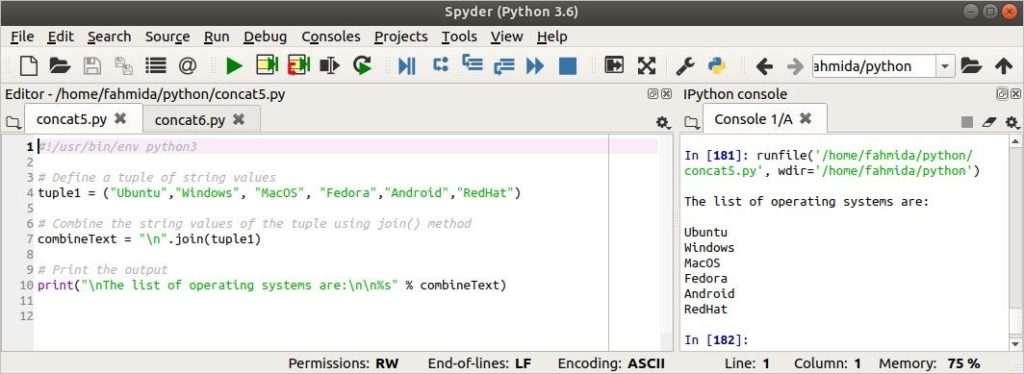This screenshot has width=1024, height=374.
Task: Switch to the concat6.py tab
Action: 189,119
